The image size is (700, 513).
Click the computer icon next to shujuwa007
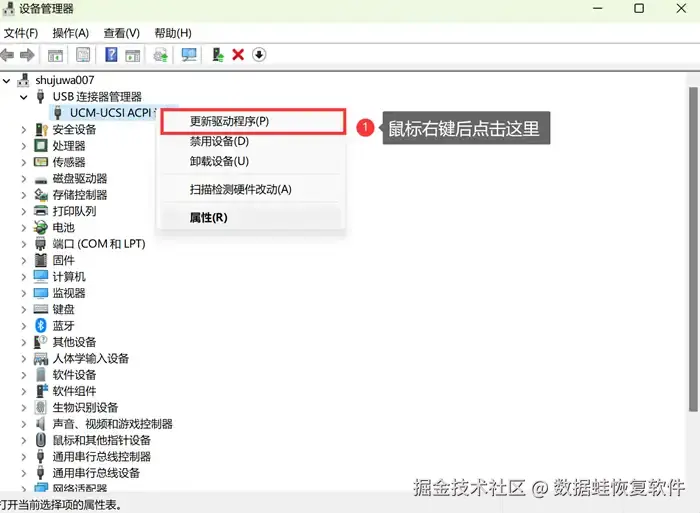tap(23, 80)
